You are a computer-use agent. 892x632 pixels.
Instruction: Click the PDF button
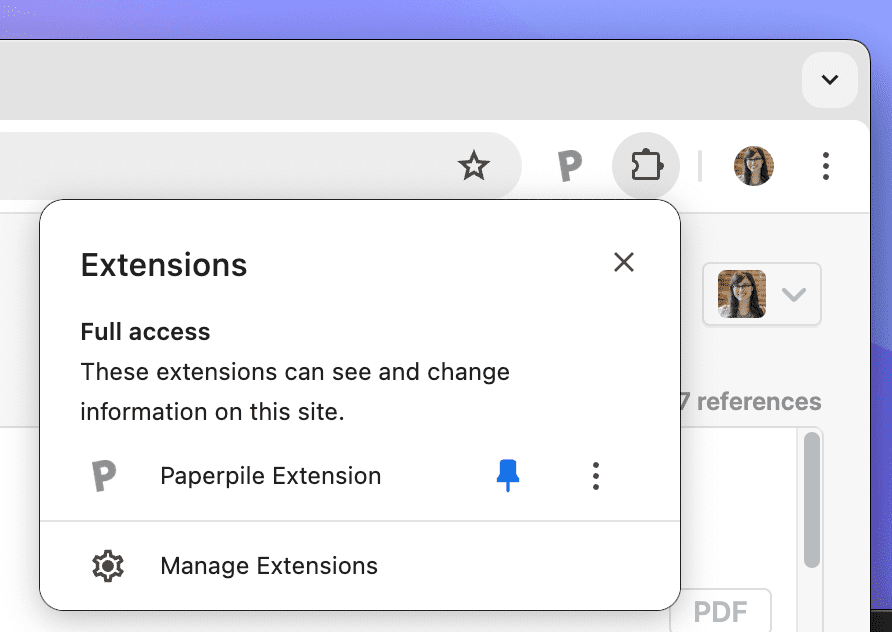[x=734, y=610]
